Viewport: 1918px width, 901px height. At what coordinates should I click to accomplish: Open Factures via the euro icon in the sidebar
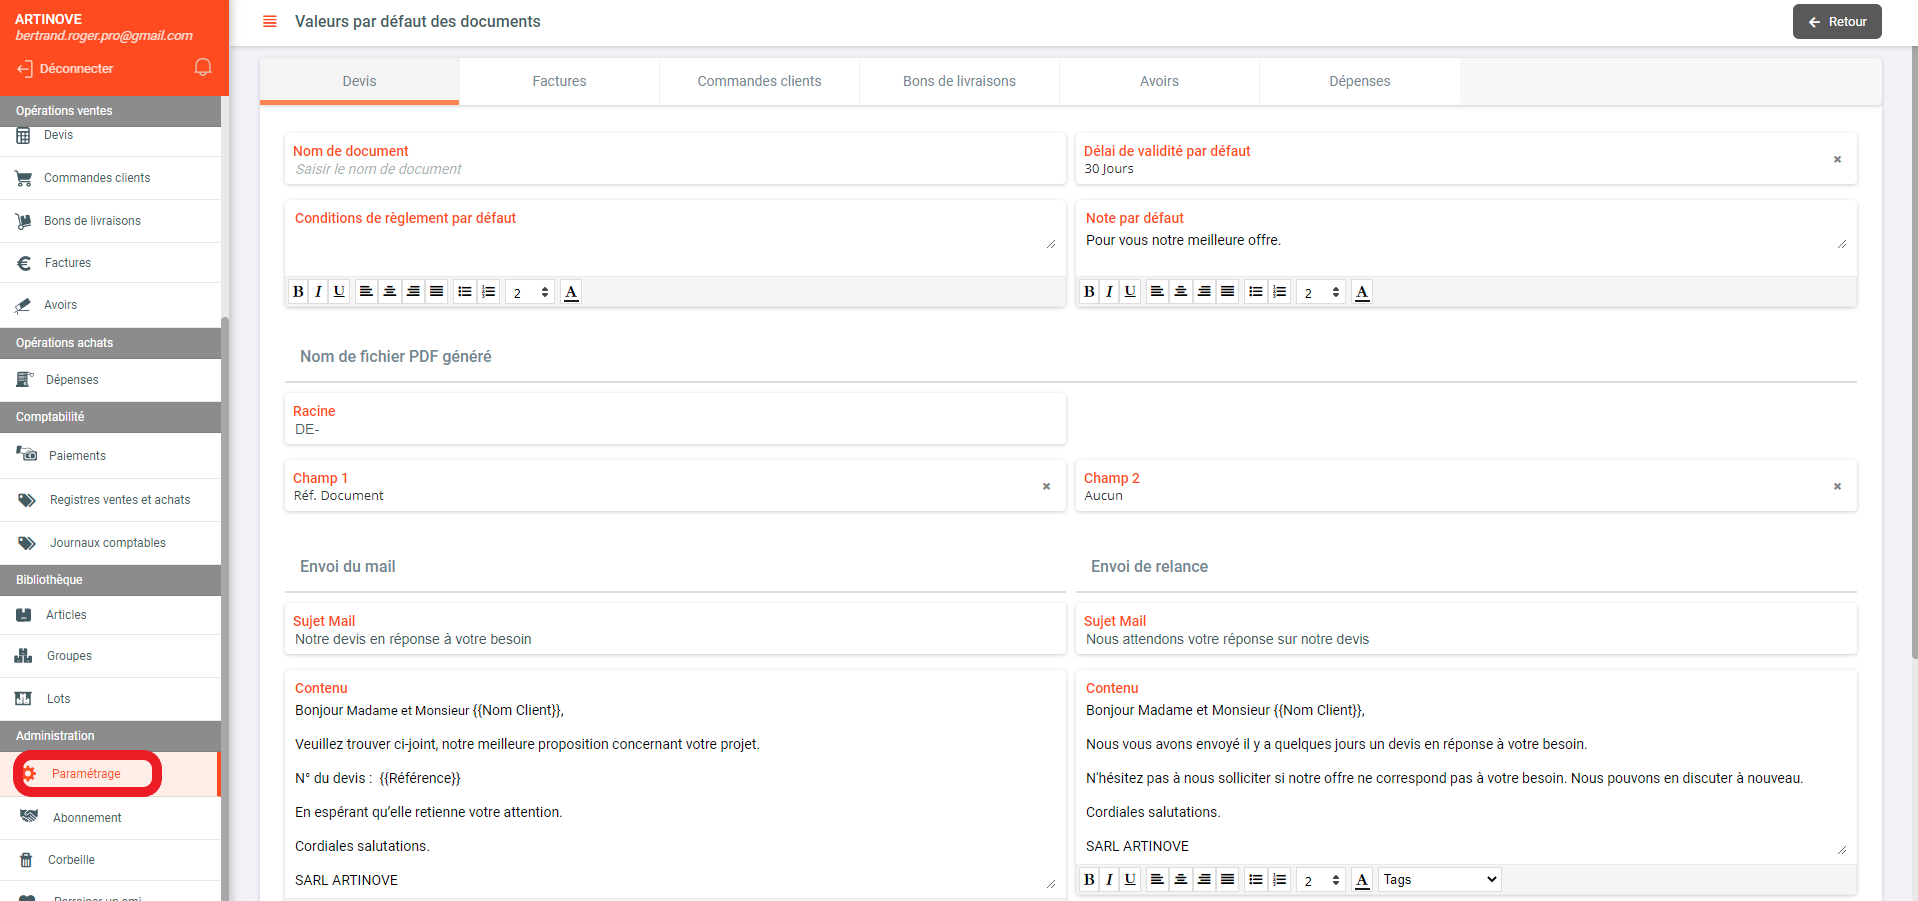(x=24, y=263)
